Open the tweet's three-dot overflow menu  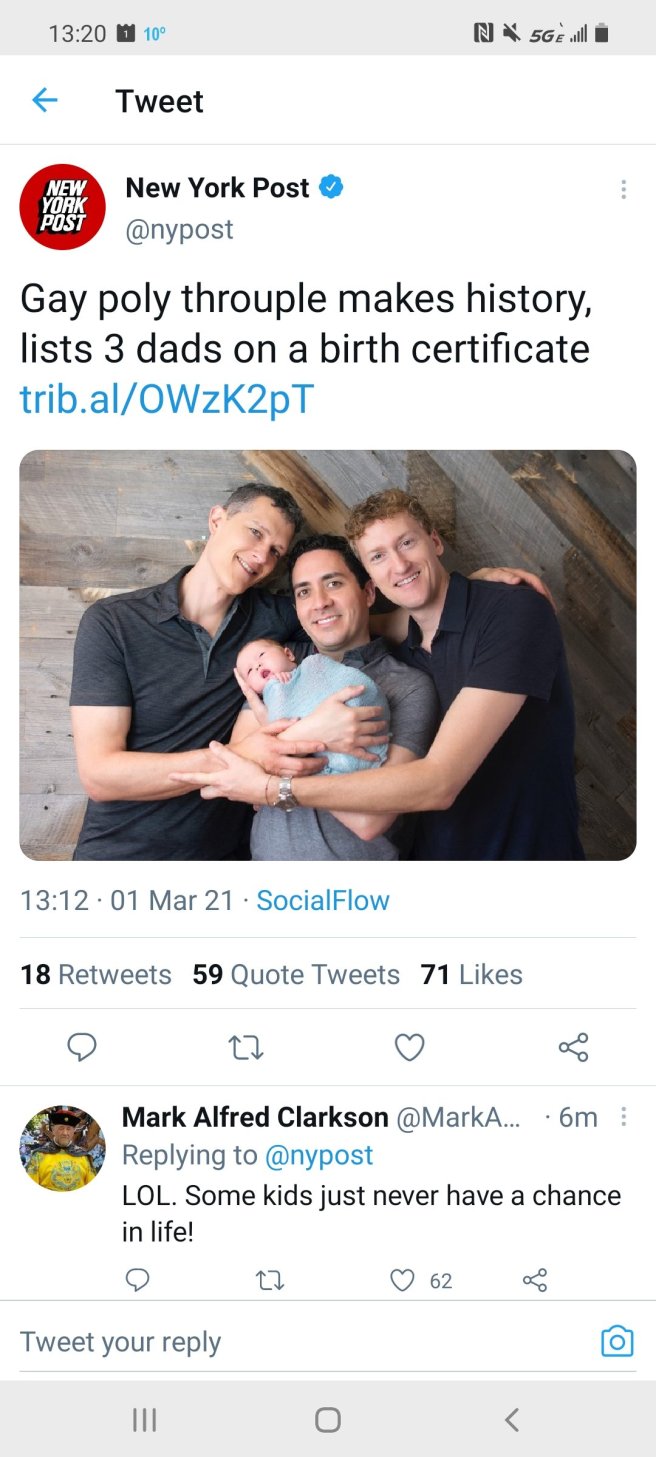[x=624, y=189]
